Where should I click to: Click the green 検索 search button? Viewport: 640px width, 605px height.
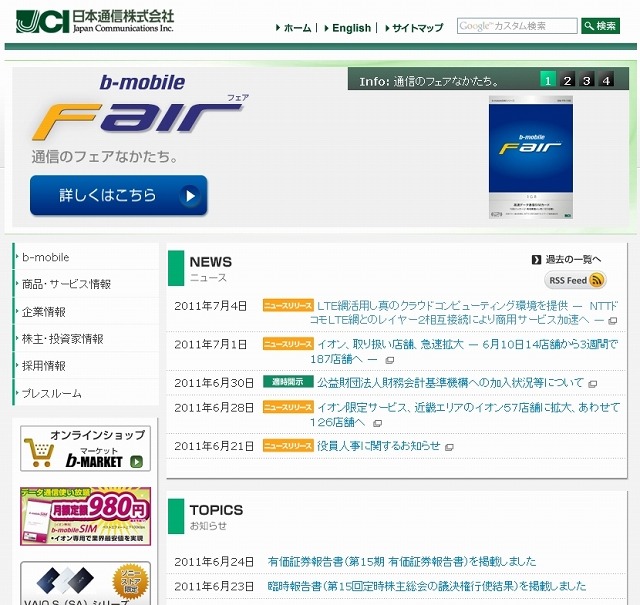pyautogui.click(x=600, y=26)
